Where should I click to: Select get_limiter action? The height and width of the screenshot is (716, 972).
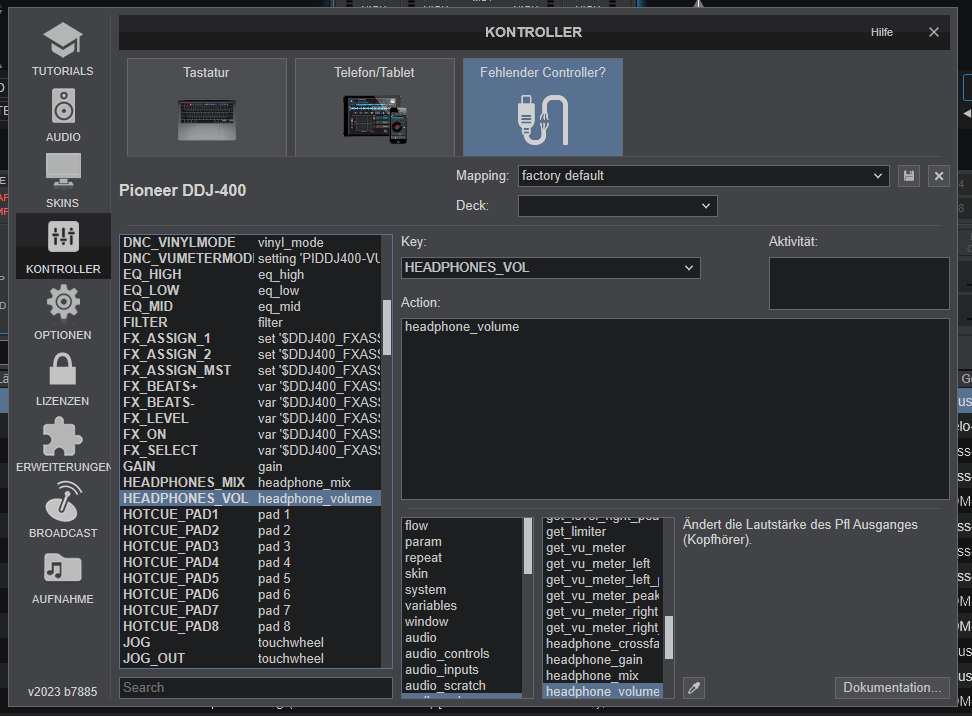pyautogui.click(x=603, y=532)
